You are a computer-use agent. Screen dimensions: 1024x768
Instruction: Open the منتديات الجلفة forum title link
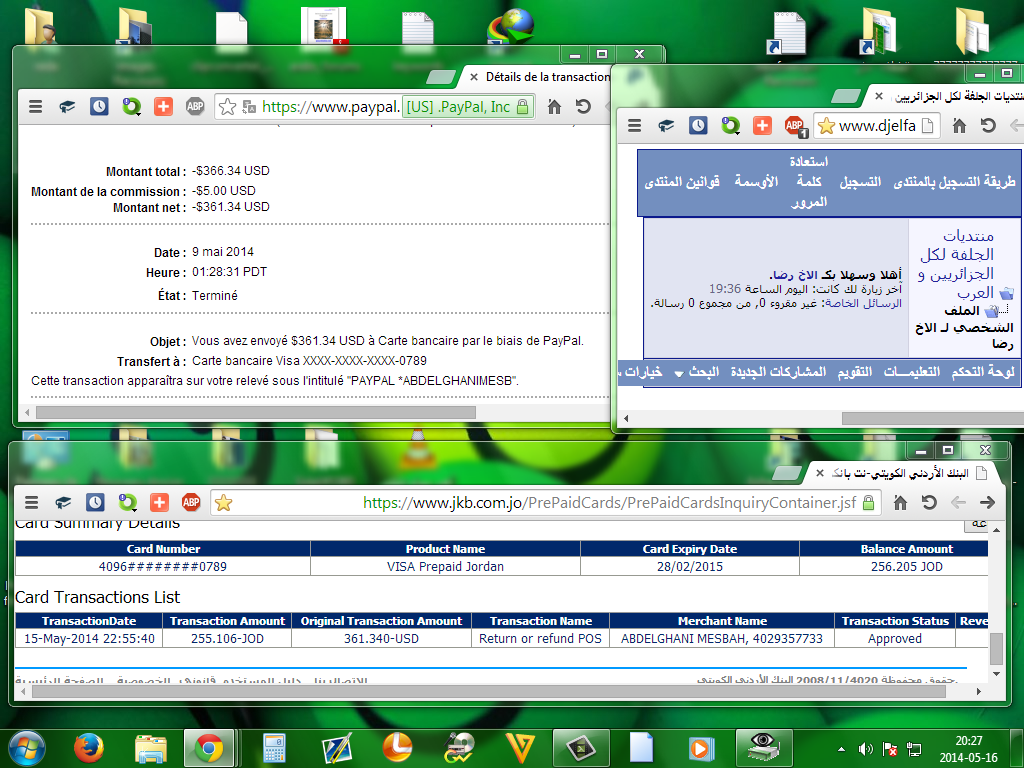[x=957, y=264]
